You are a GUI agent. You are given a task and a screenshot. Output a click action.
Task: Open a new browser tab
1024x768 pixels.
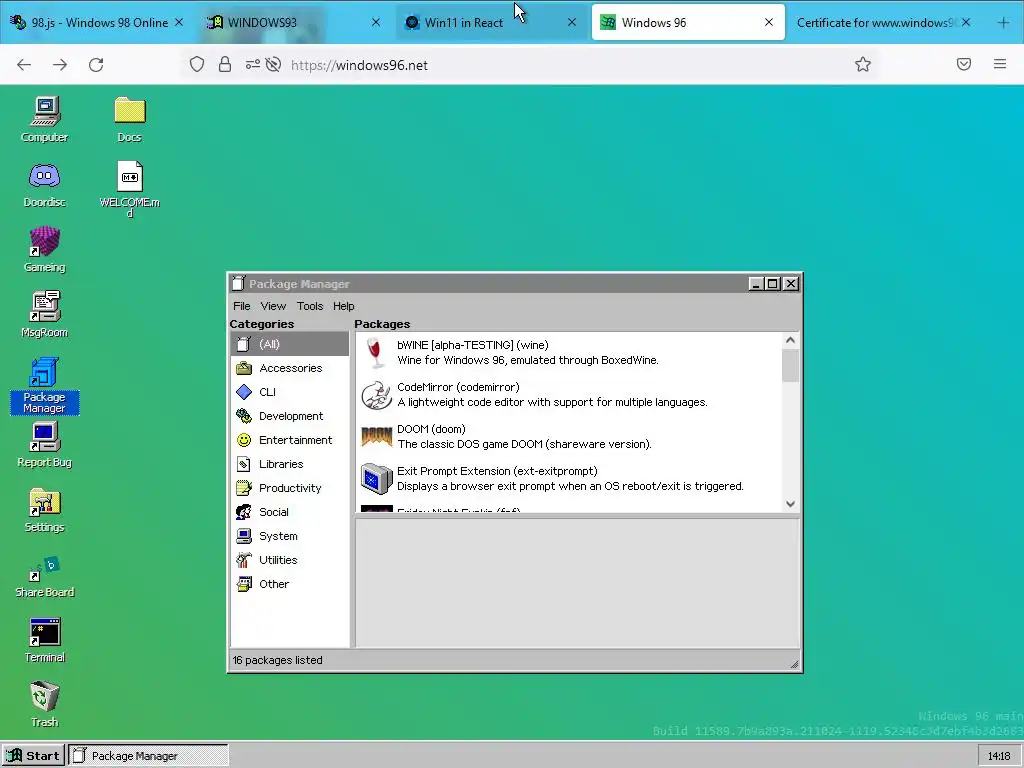pos(1004,22)
